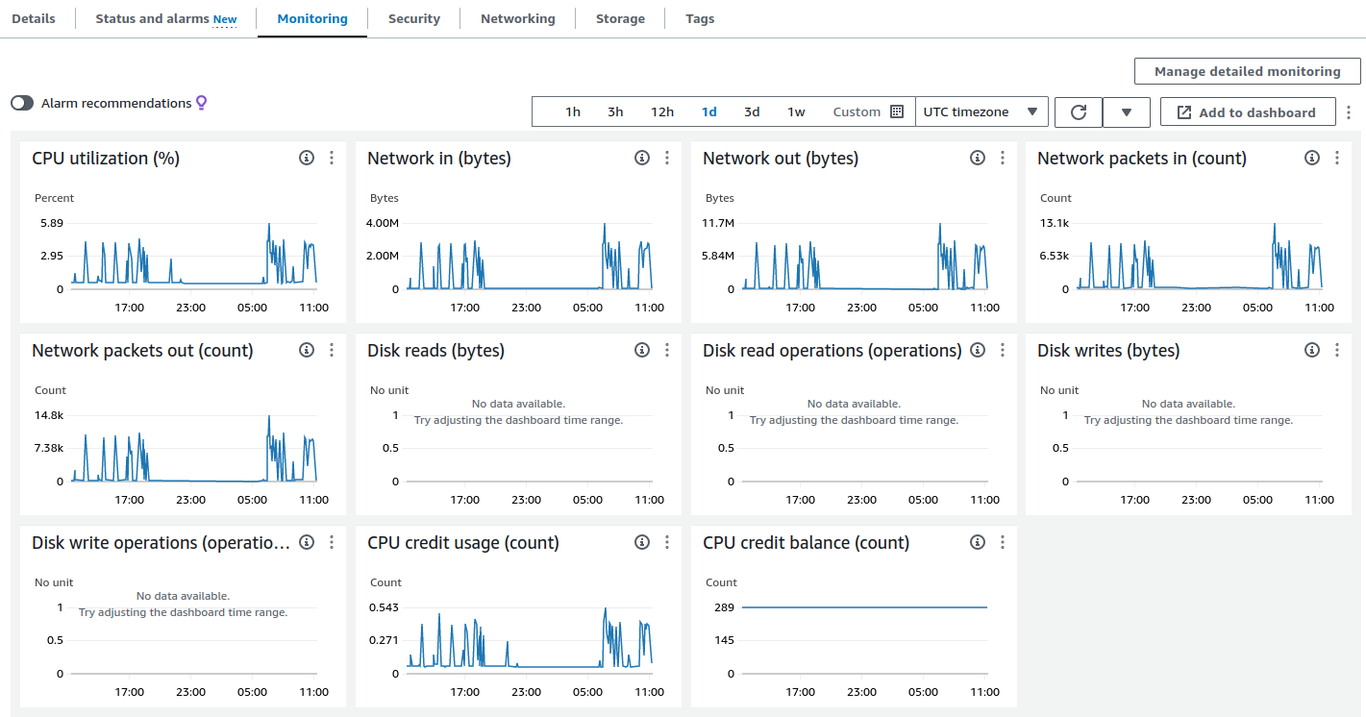The width and height of the screenshot is (1366, 717).
Task: Click the CPU credit usage line chart
Action: 530,640
